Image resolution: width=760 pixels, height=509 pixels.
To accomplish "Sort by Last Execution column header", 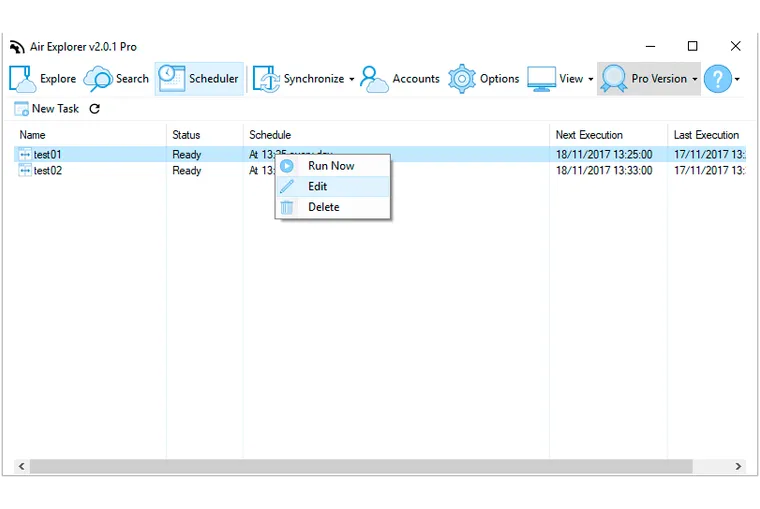I will (x=706, y=135).
